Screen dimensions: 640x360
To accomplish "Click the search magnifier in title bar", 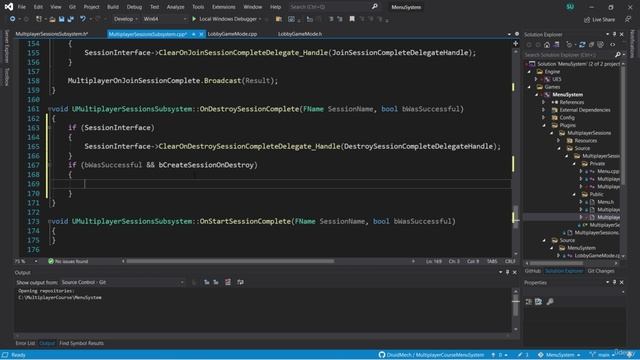I will 374,7.
